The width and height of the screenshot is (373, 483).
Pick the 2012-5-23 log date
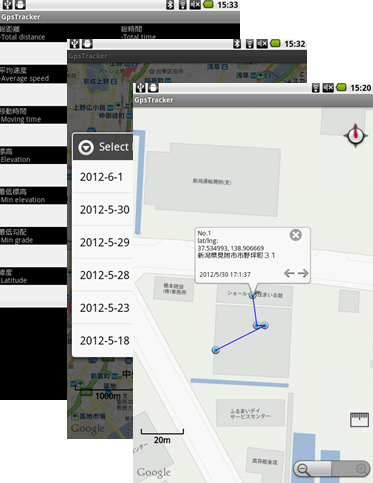103,308
